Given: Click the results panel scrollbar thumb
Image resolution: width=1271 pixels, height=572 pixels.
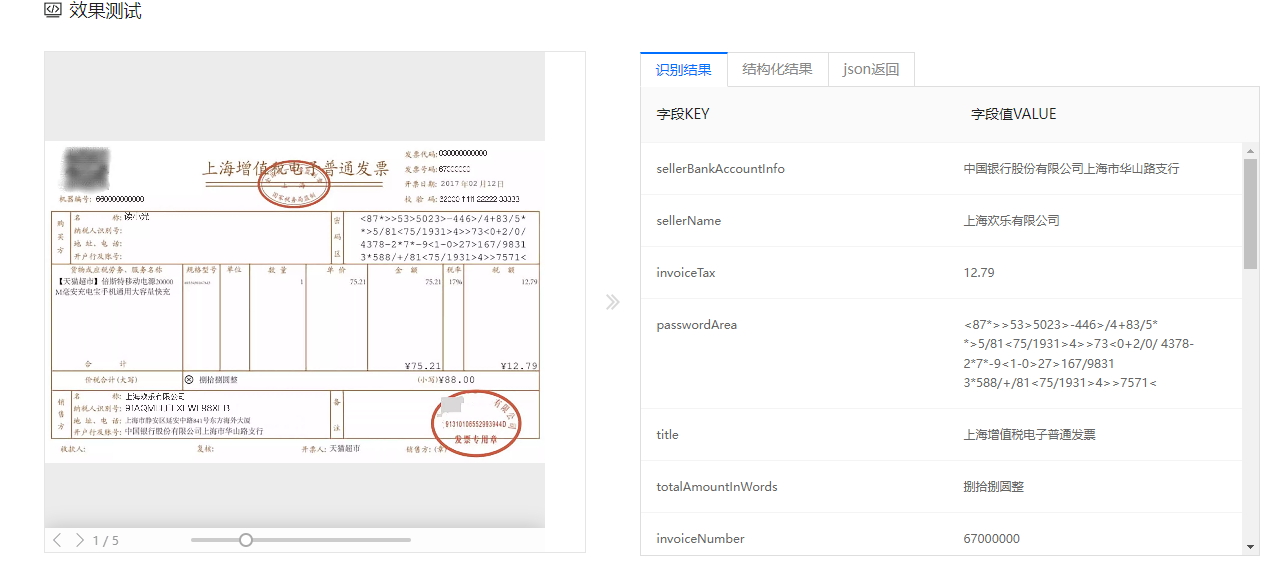Looking at the screenshot, I should (1251, 213).
